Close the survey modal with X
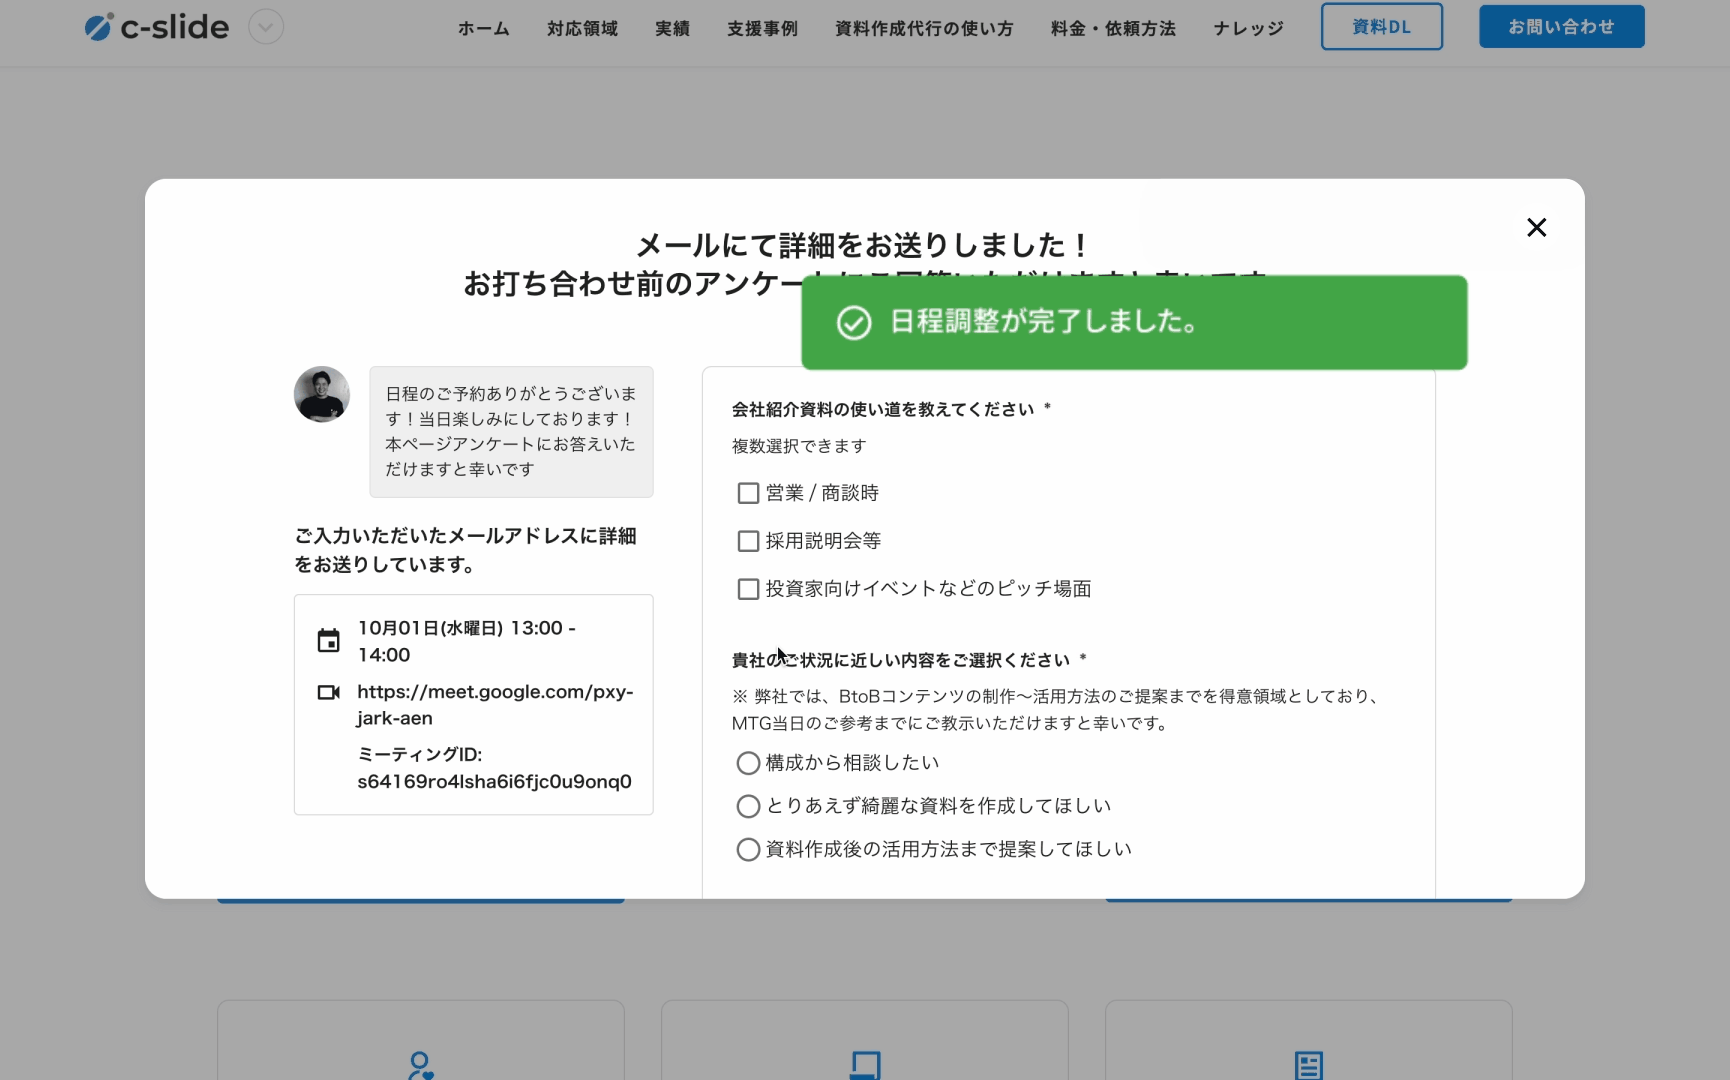This screenshot has height=1080, width=1730. coord(1536,228)
